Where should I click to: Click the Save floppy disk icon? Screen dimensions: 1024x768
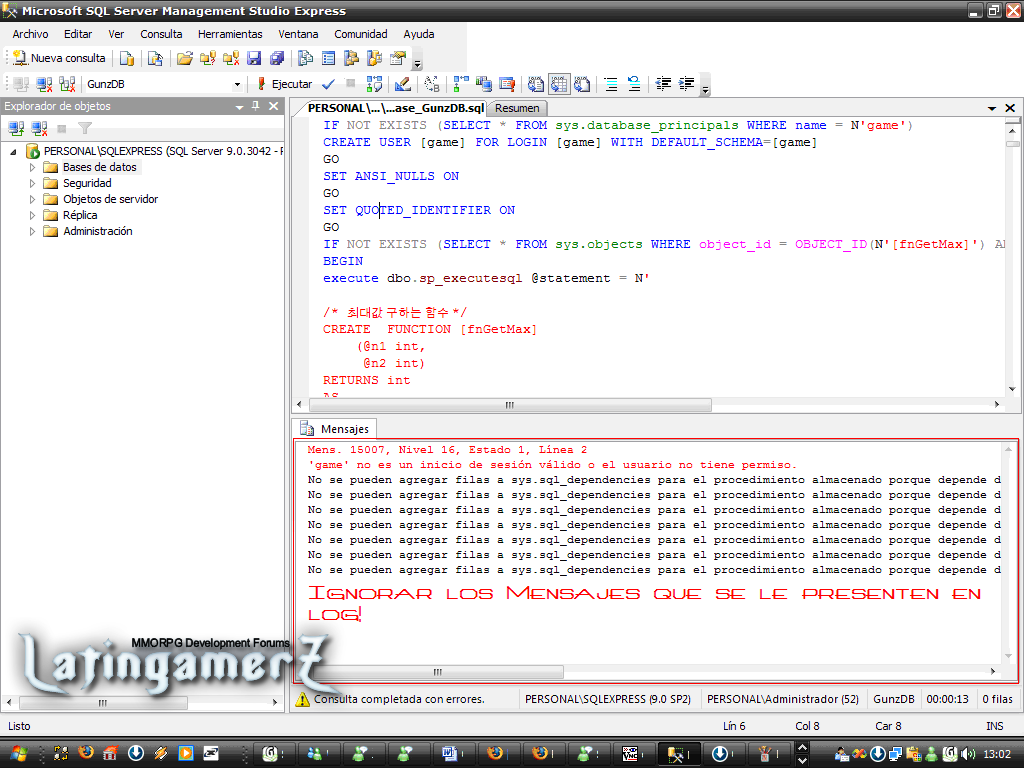pyautogui.click(x=254, y=58)
